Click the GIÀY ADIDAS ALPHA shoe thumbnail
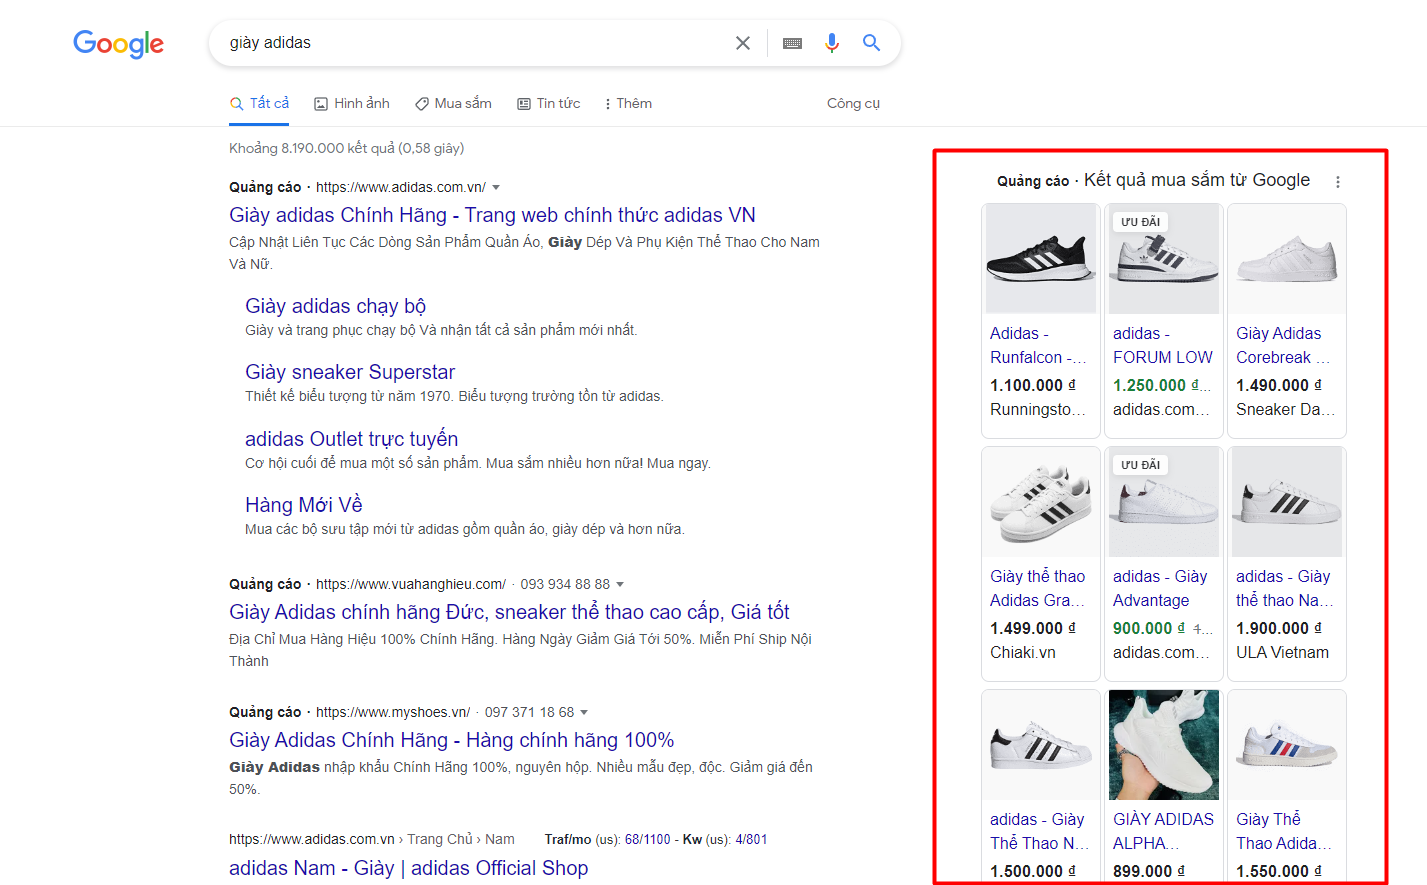 (1164, 745)
